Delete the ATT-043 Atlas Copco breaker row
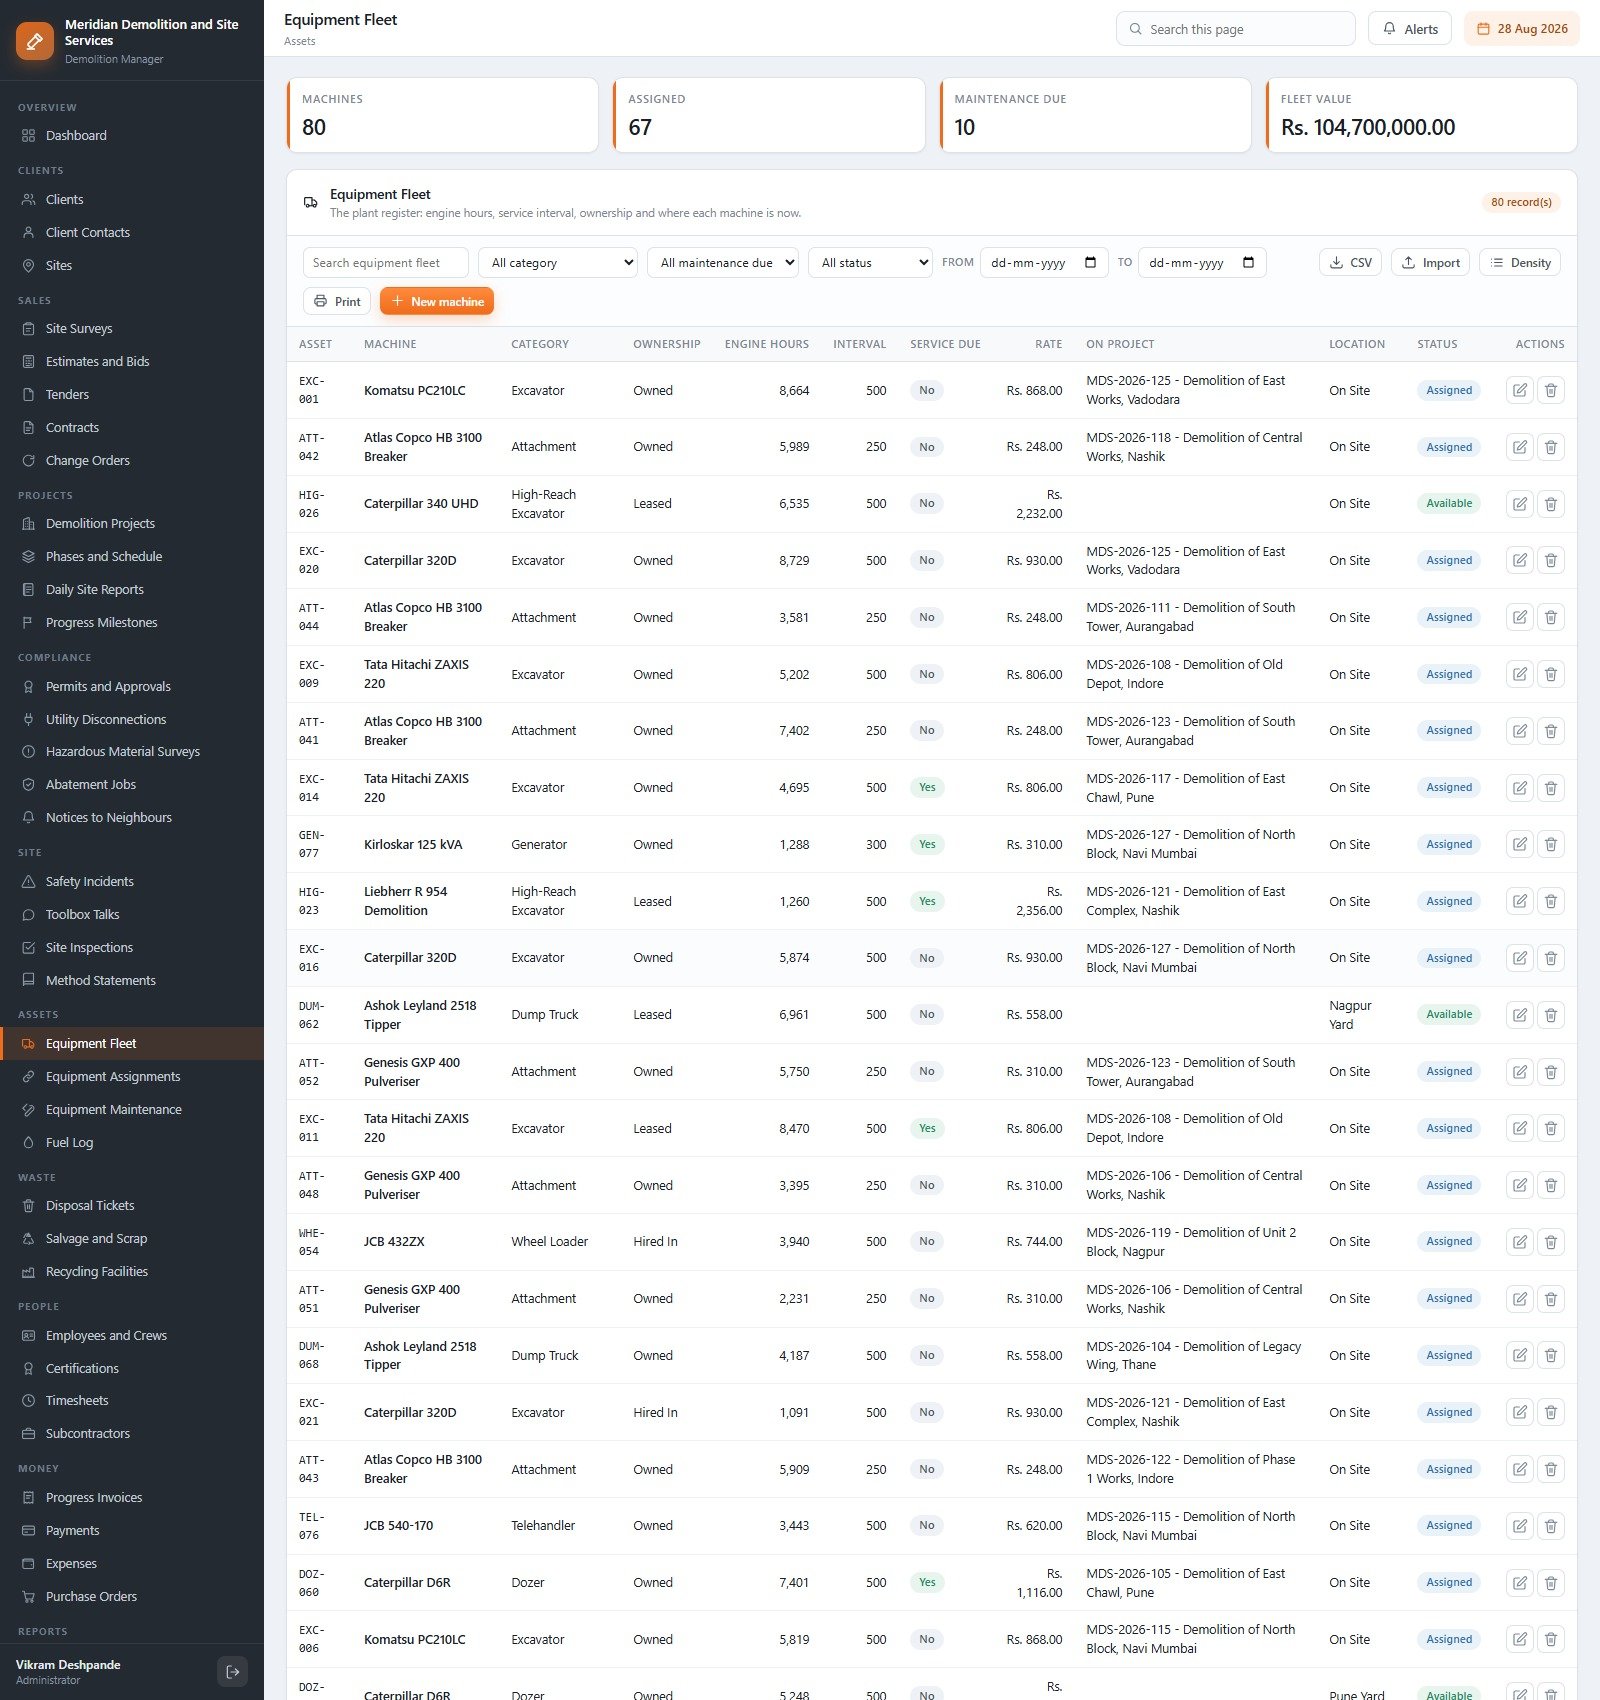 (x=1550, y=1469)
